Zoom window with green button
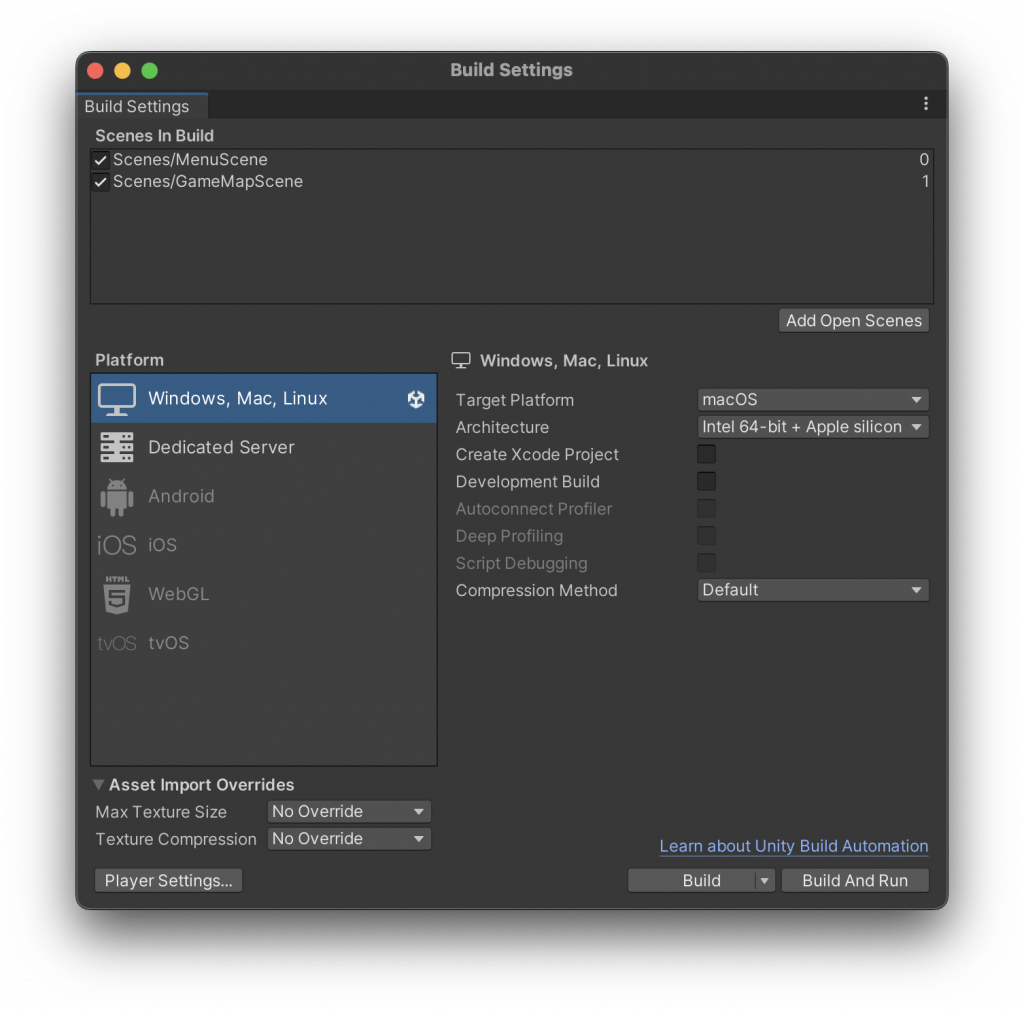 point(150,71)
